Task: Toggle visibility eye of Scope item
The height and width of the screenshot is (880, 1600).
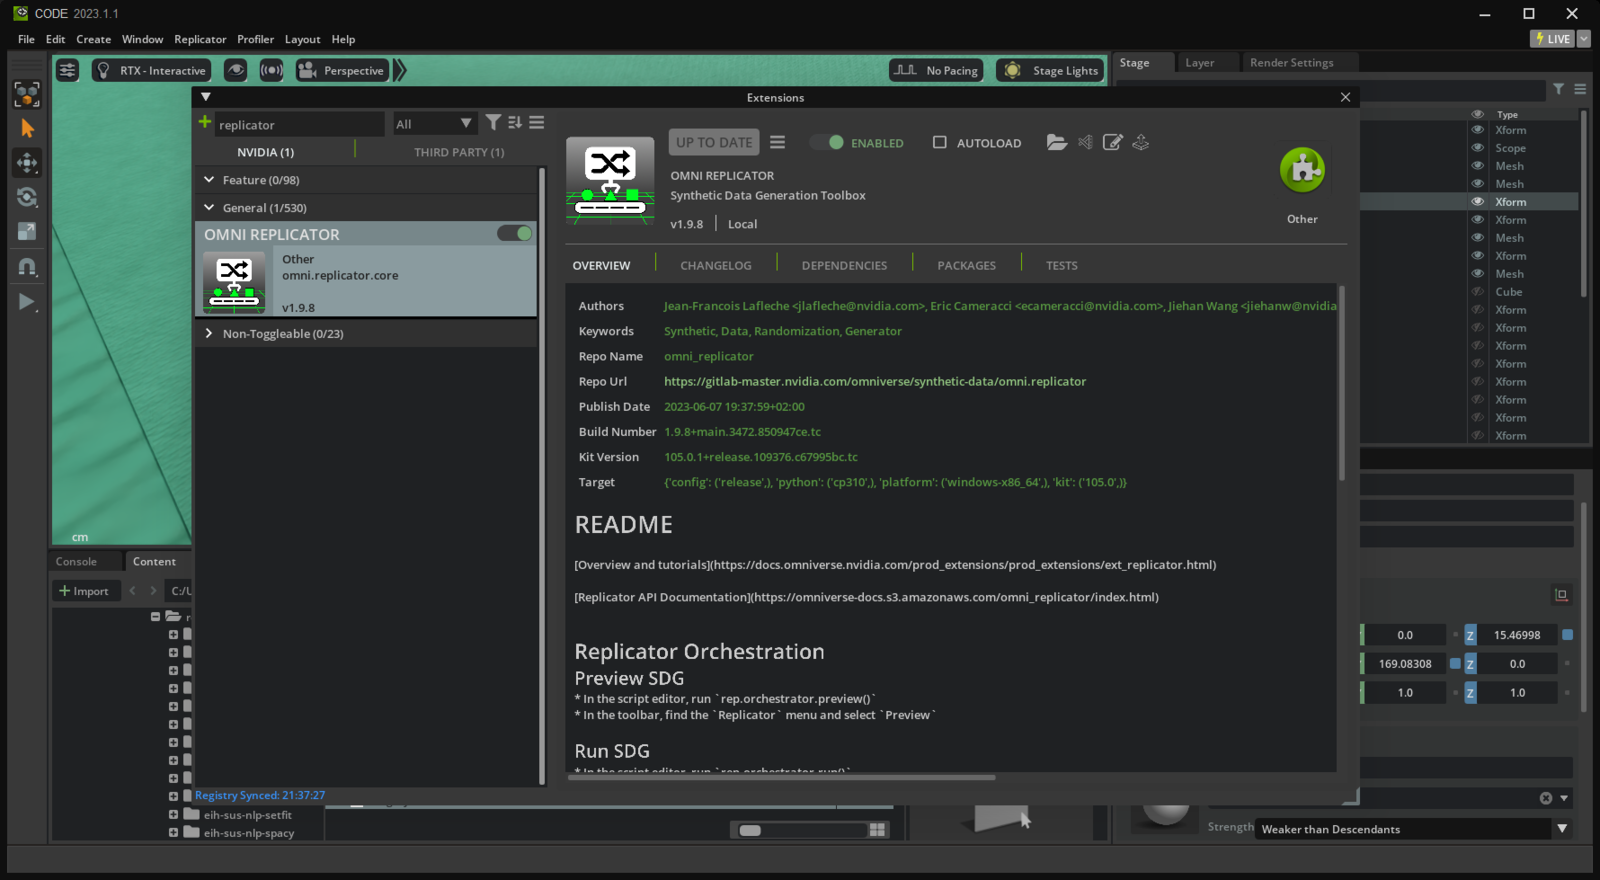Action: 1477,148
